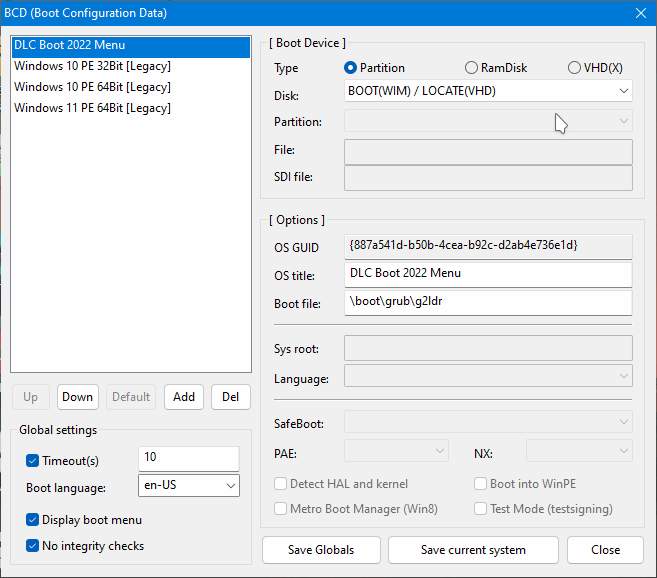Click the Close button at bottom
The width and height of the screenshot is (657, 578).
[x=605, y=550]
